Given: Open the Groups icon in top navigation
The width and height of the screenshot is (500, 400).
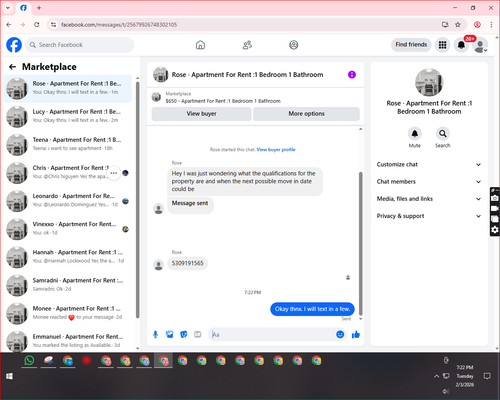Looking at the screenshot, I should 294,45.
